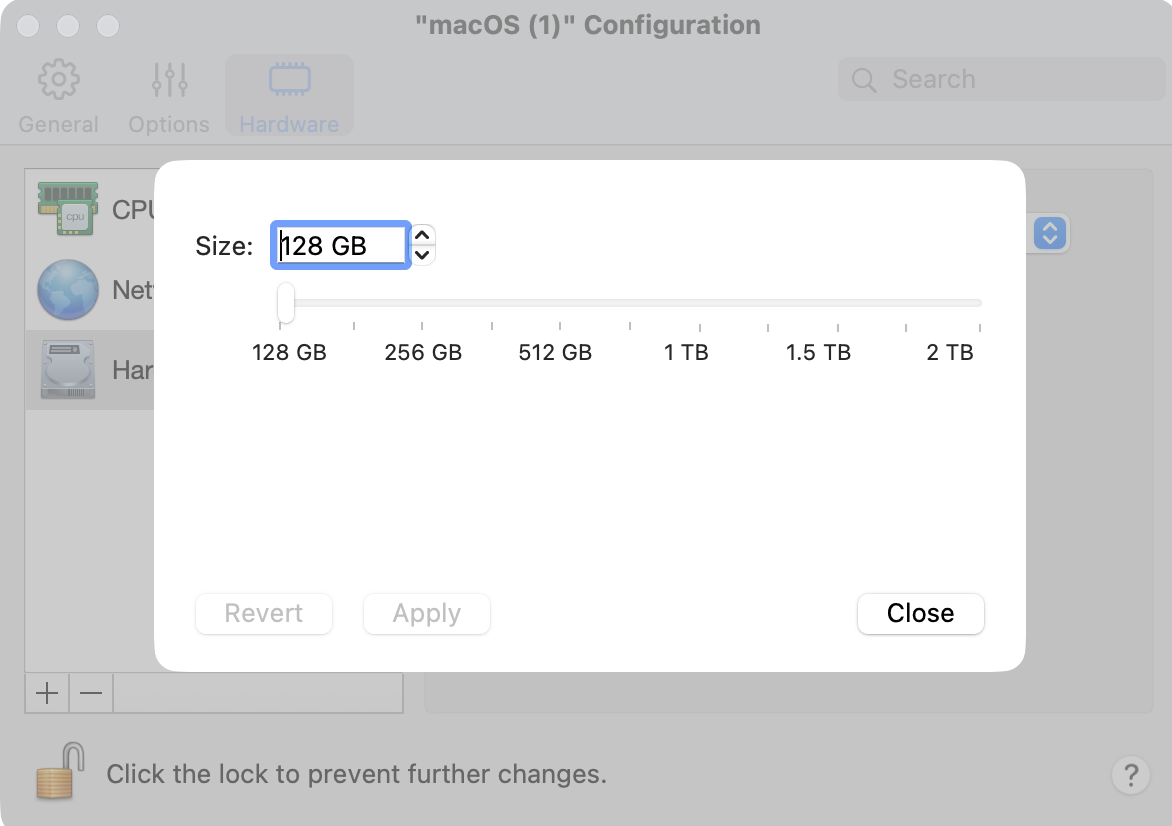Increase disk size with the up stepper arrow
The width and height of the screenshot is (1172, 826).
click(423, 235)
